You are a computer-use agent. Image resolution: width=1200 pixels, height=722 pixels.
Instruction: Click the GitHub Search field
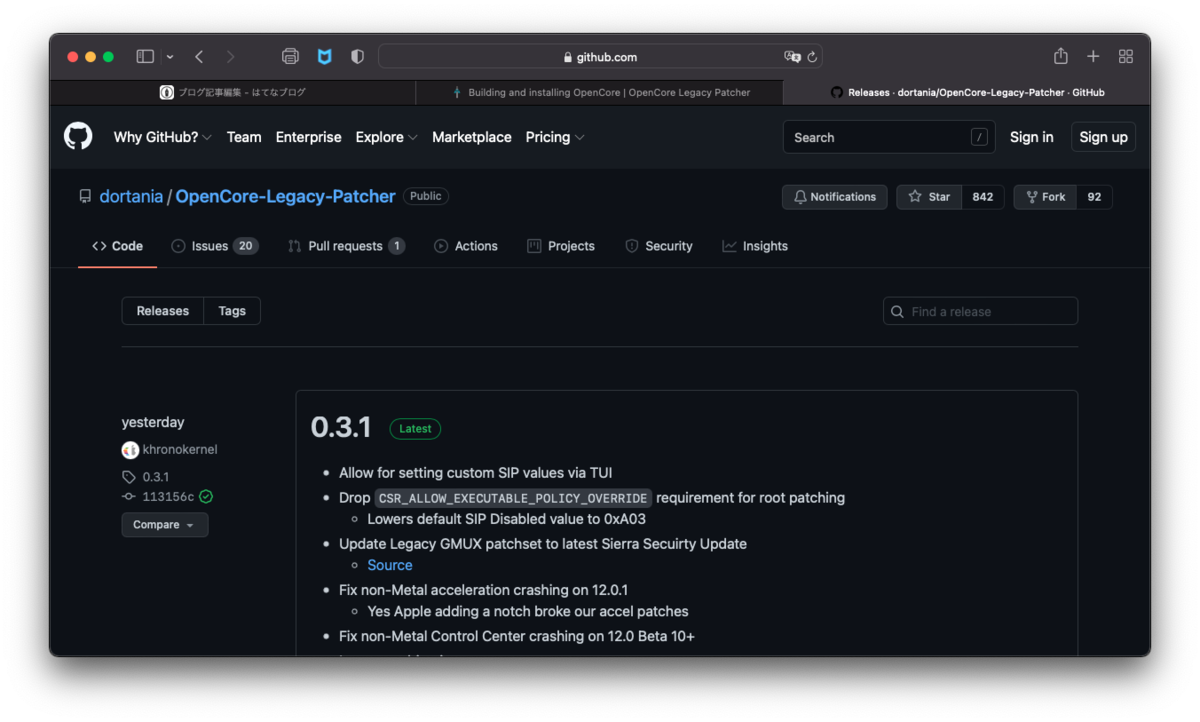point(889,137)
